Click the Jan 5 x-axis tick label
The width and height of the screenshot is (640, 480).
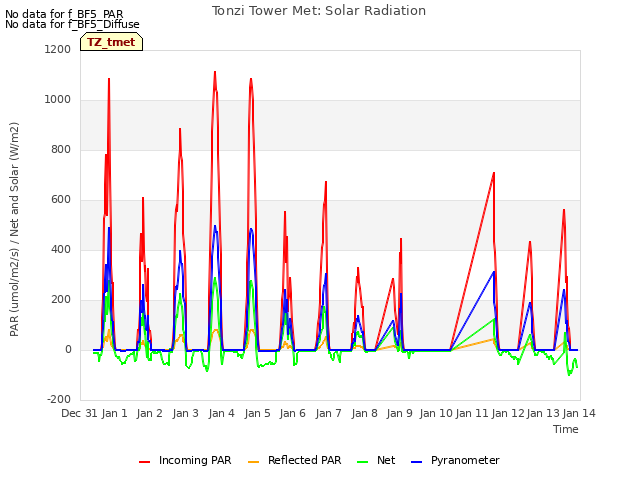point(258,413)
